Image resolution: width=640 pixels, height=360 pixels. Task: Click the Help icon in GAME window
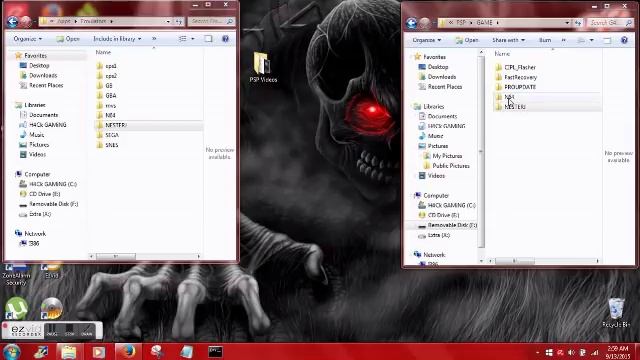(x=624, y=40)
